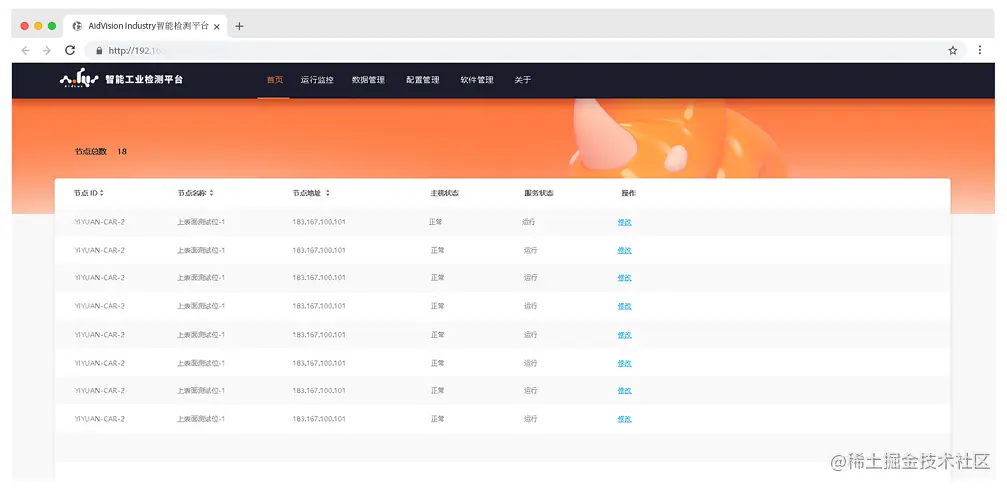Screen dimensions: 1007x488
Task: Click the platform logo icon in the header
Action: pyautogui.click(x=80, y=80)
